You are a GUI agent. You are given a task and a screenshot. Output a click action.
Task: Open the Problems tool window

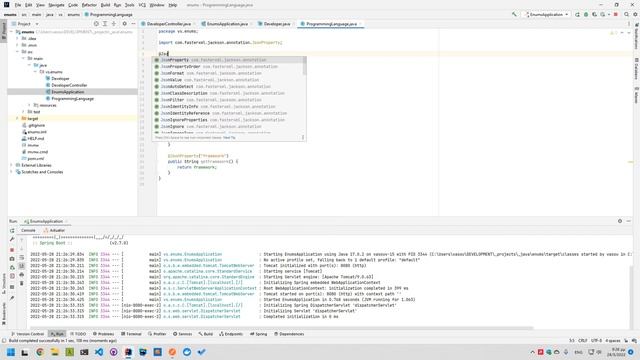coord(103,334)
